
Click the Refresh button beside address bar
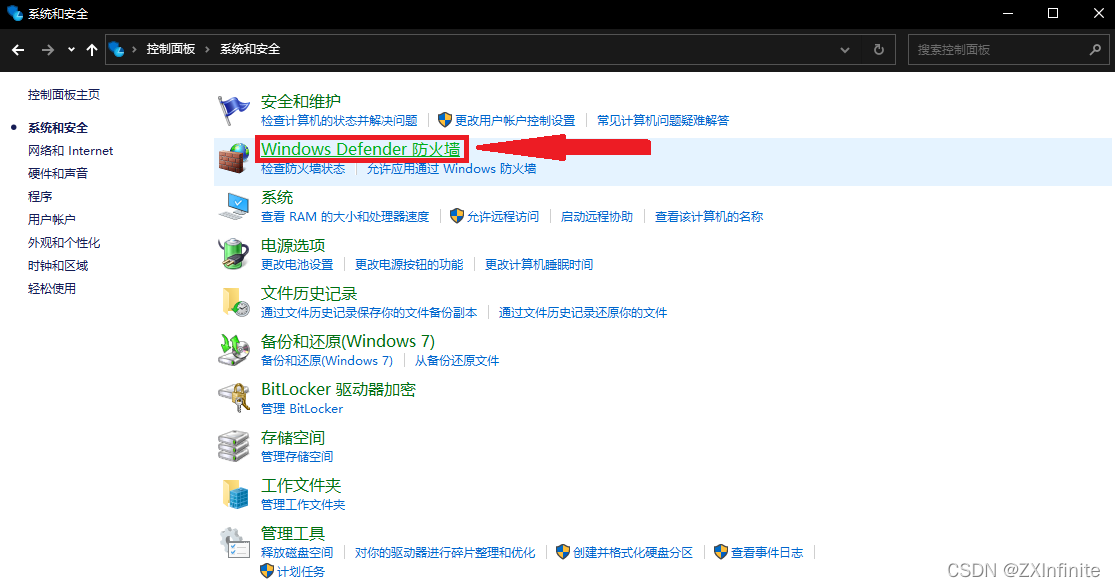[x=879, y=50]
